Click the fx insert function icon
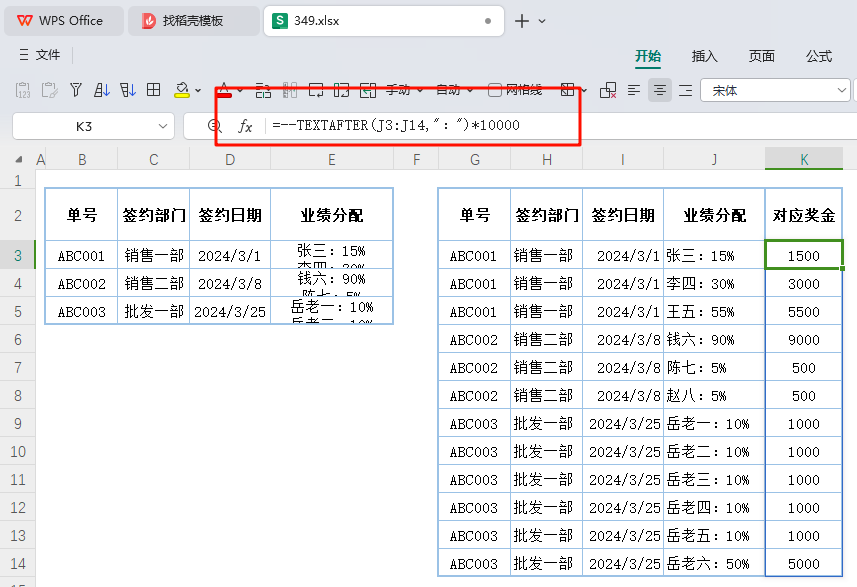The image size is (857, 587). click(x=245, y=126)
